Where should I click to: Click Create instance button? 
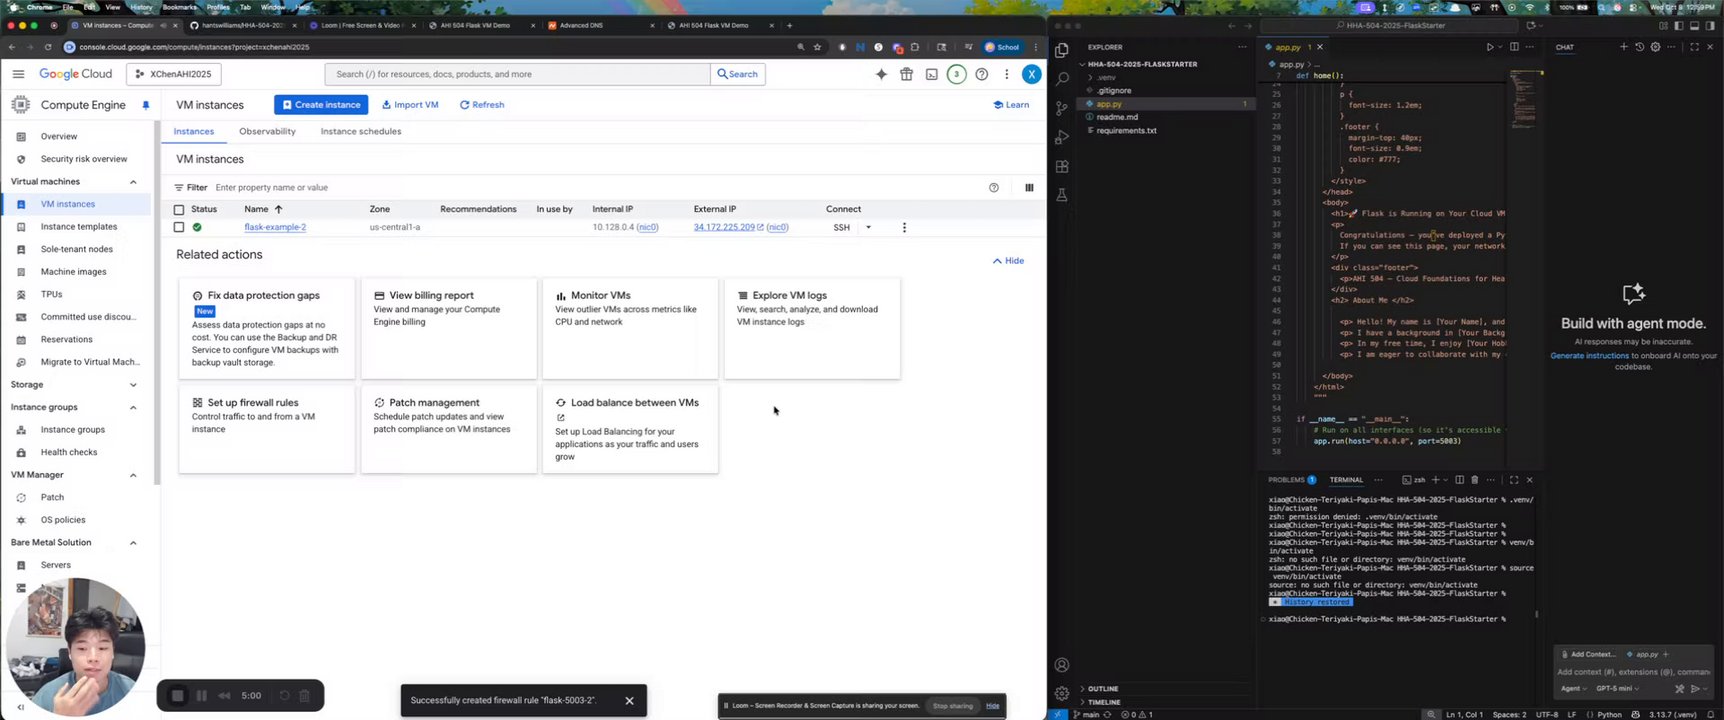click(321, 105)
